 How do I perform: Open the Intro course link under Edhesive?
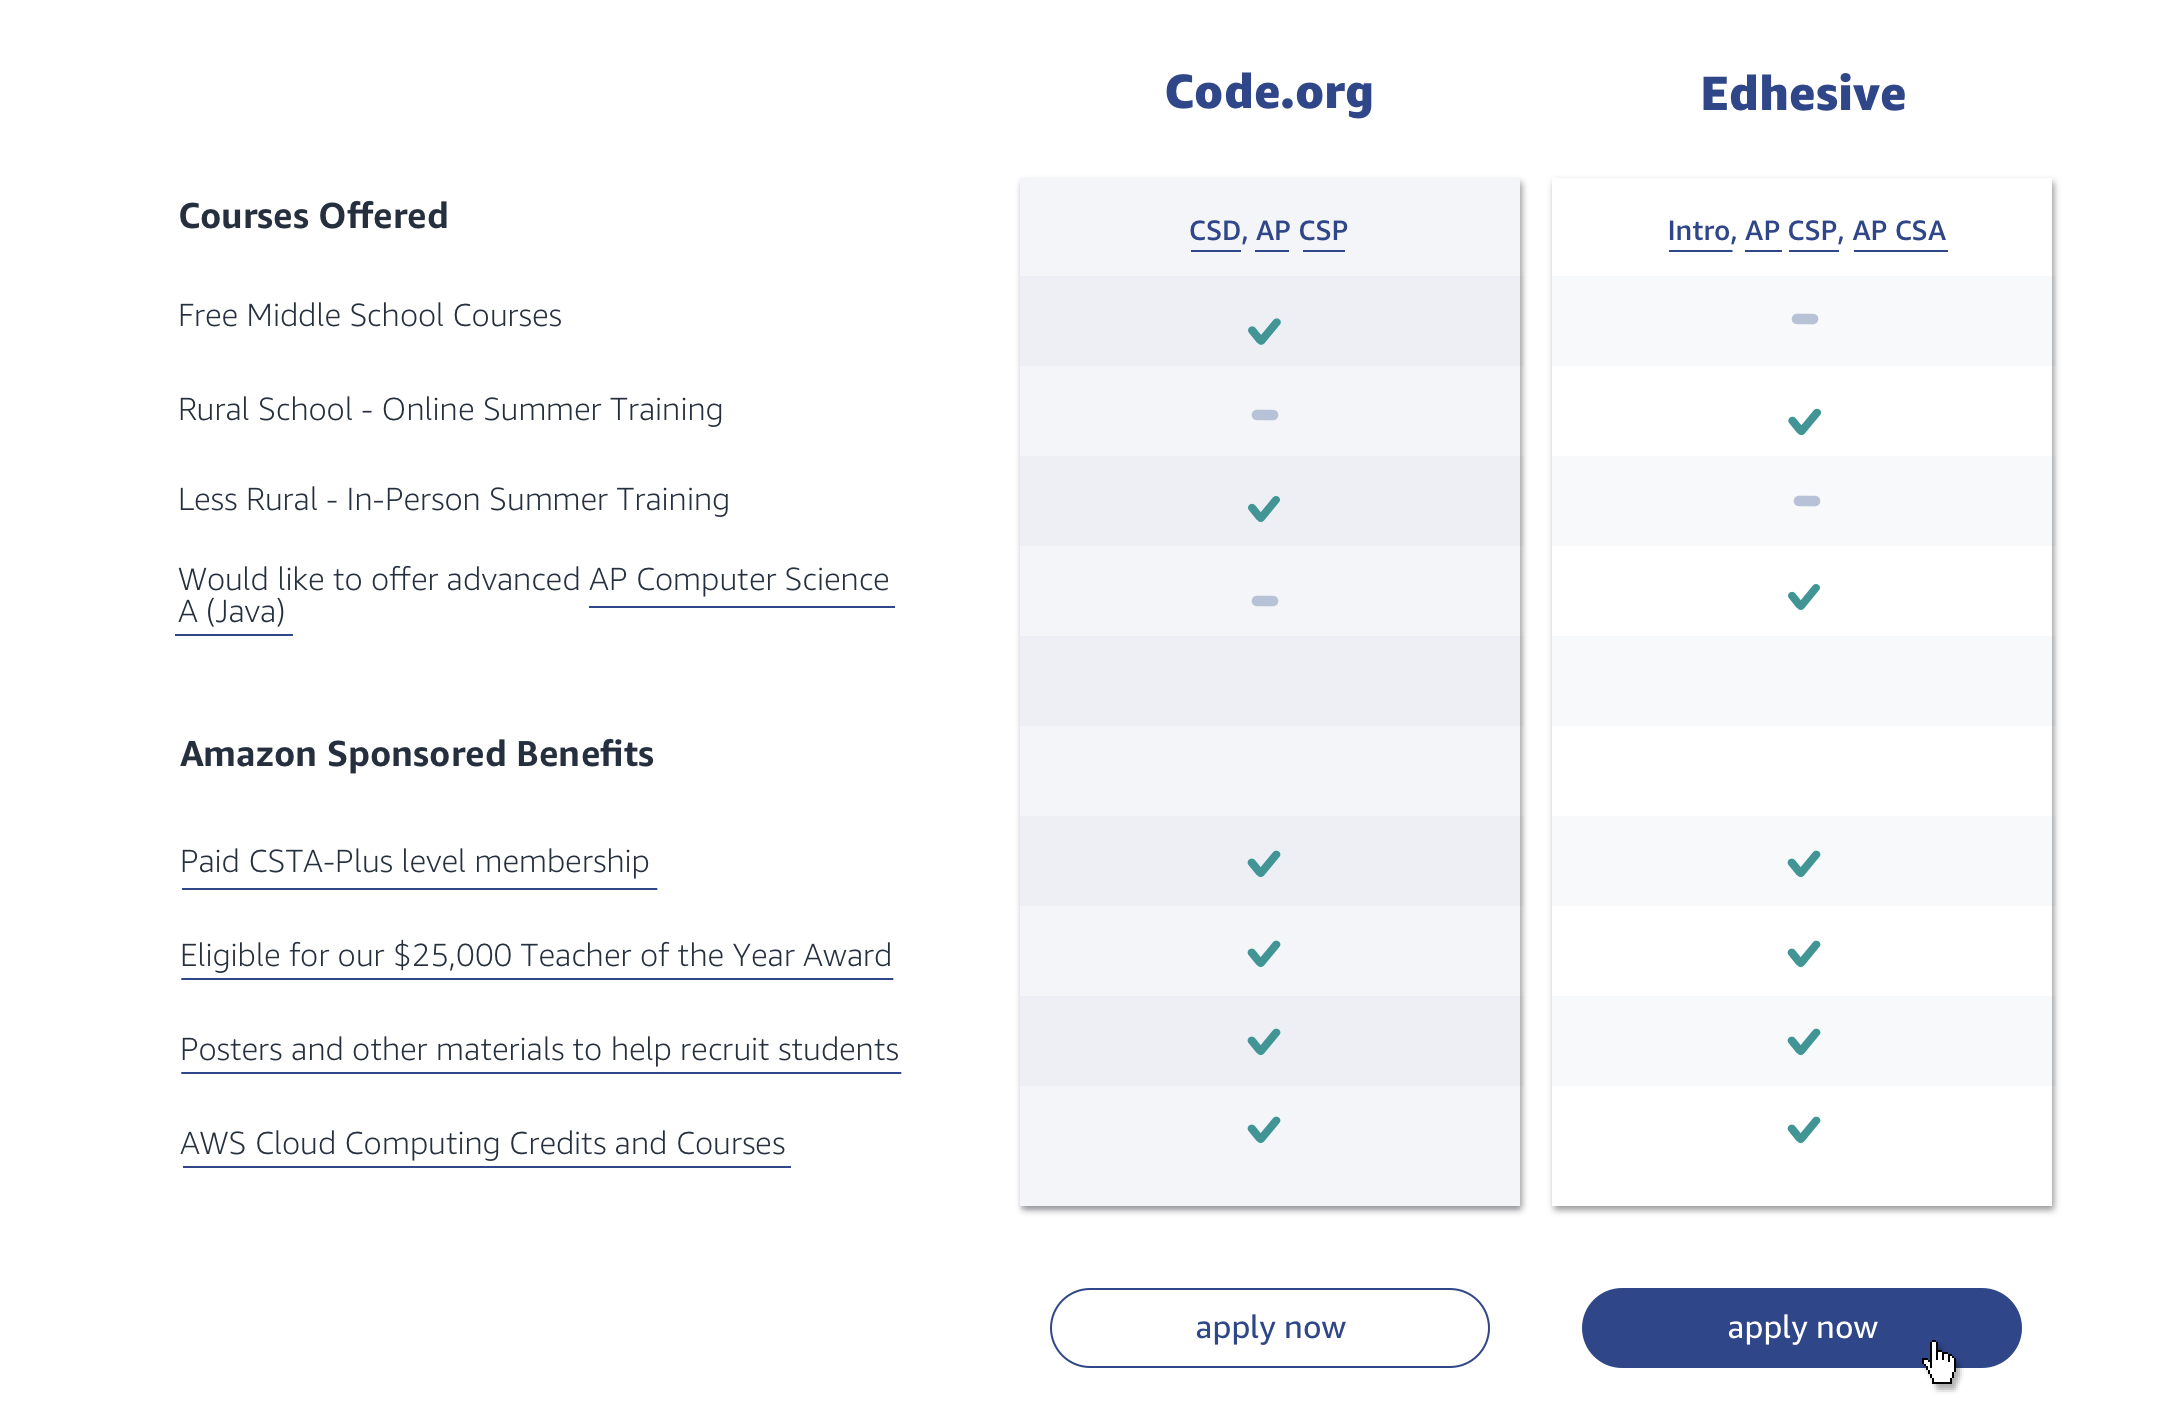click(1698, 231)
